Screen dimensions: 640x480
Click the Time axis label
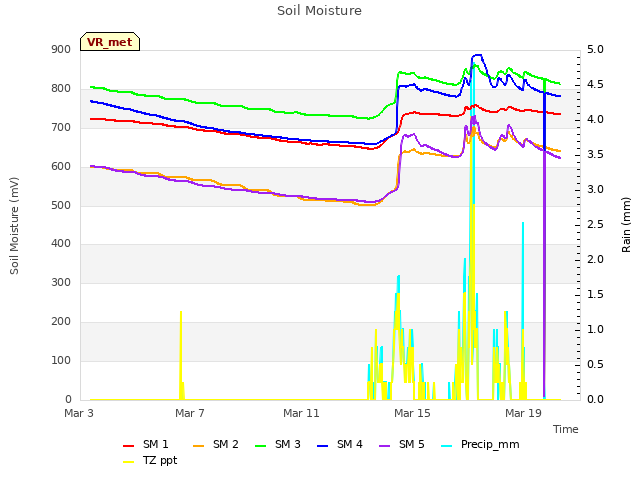566,429
